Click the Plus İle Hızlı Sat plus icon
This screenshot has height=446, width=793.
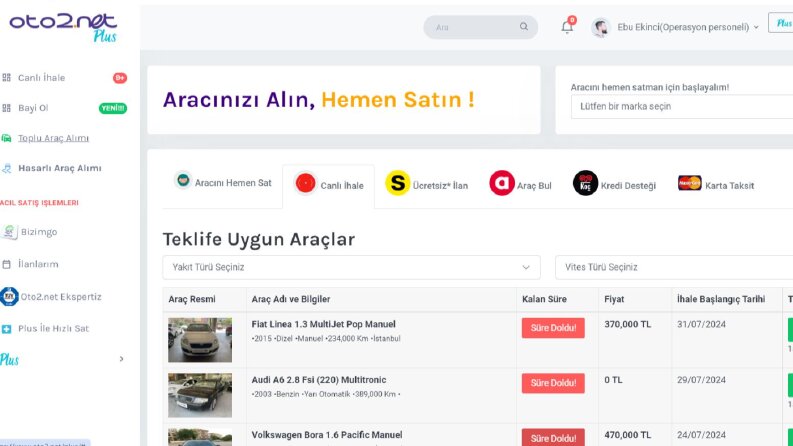tap(7, 329)
